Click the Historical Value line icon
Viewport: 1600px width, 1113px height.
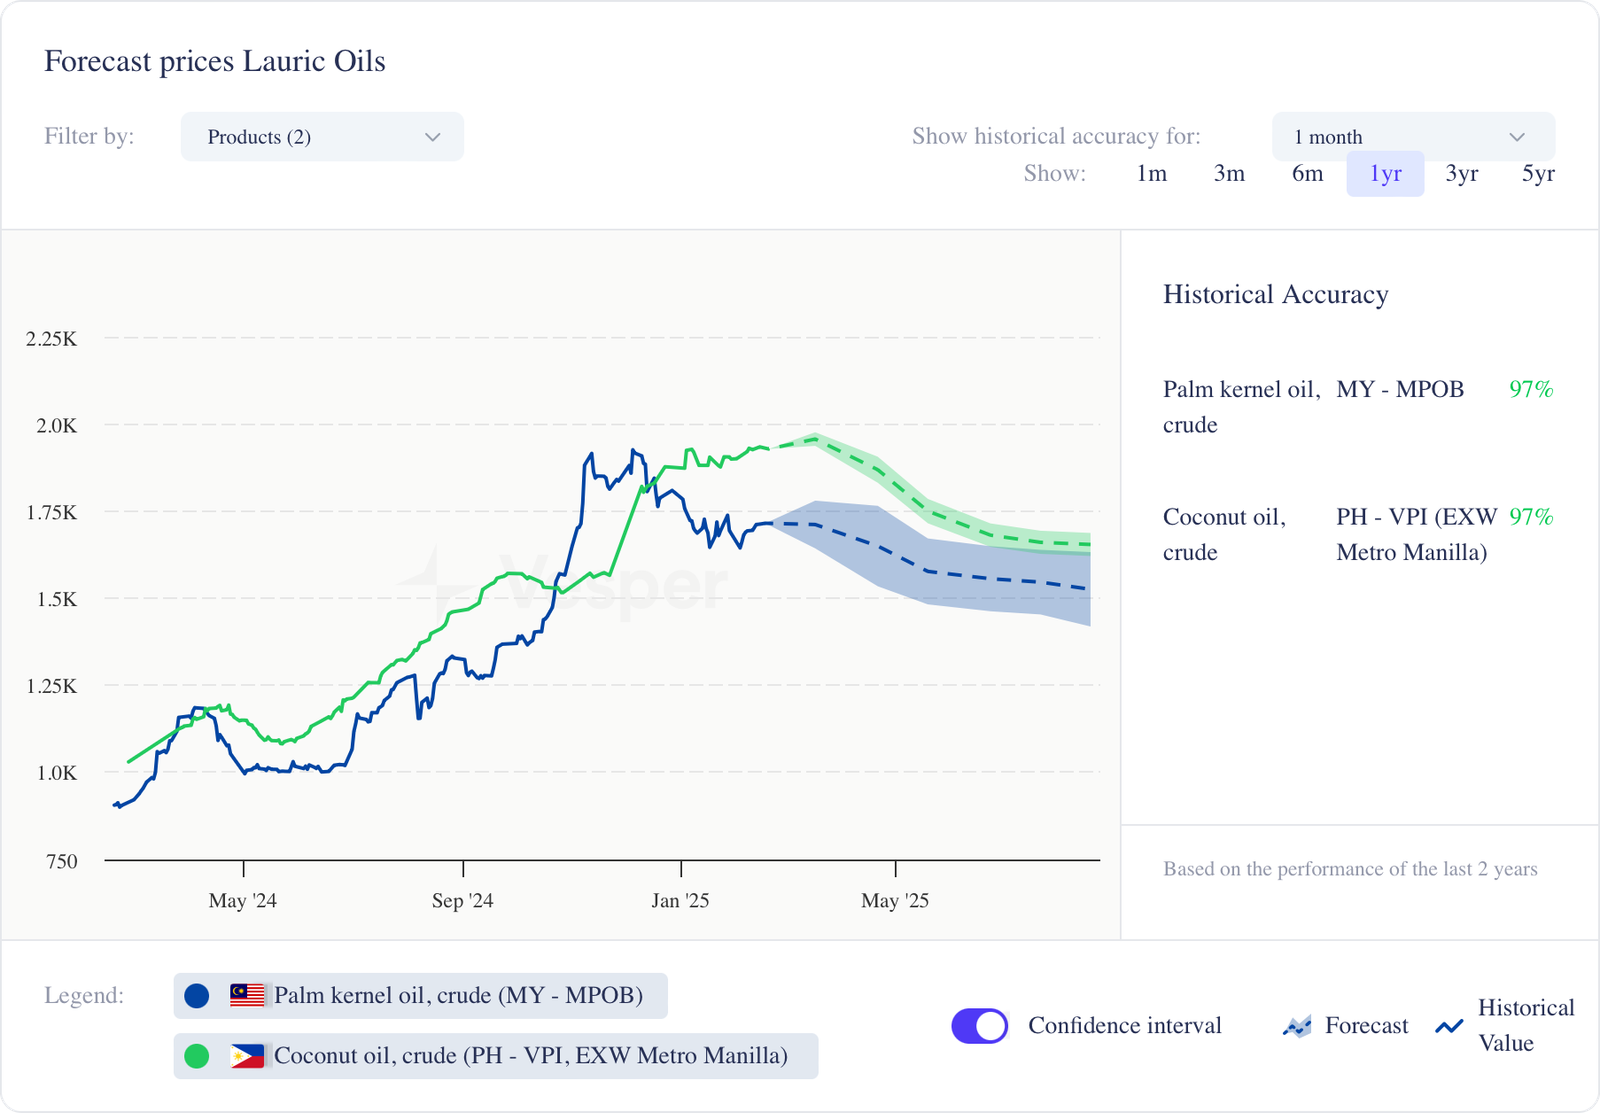tap(1449, 1026)
